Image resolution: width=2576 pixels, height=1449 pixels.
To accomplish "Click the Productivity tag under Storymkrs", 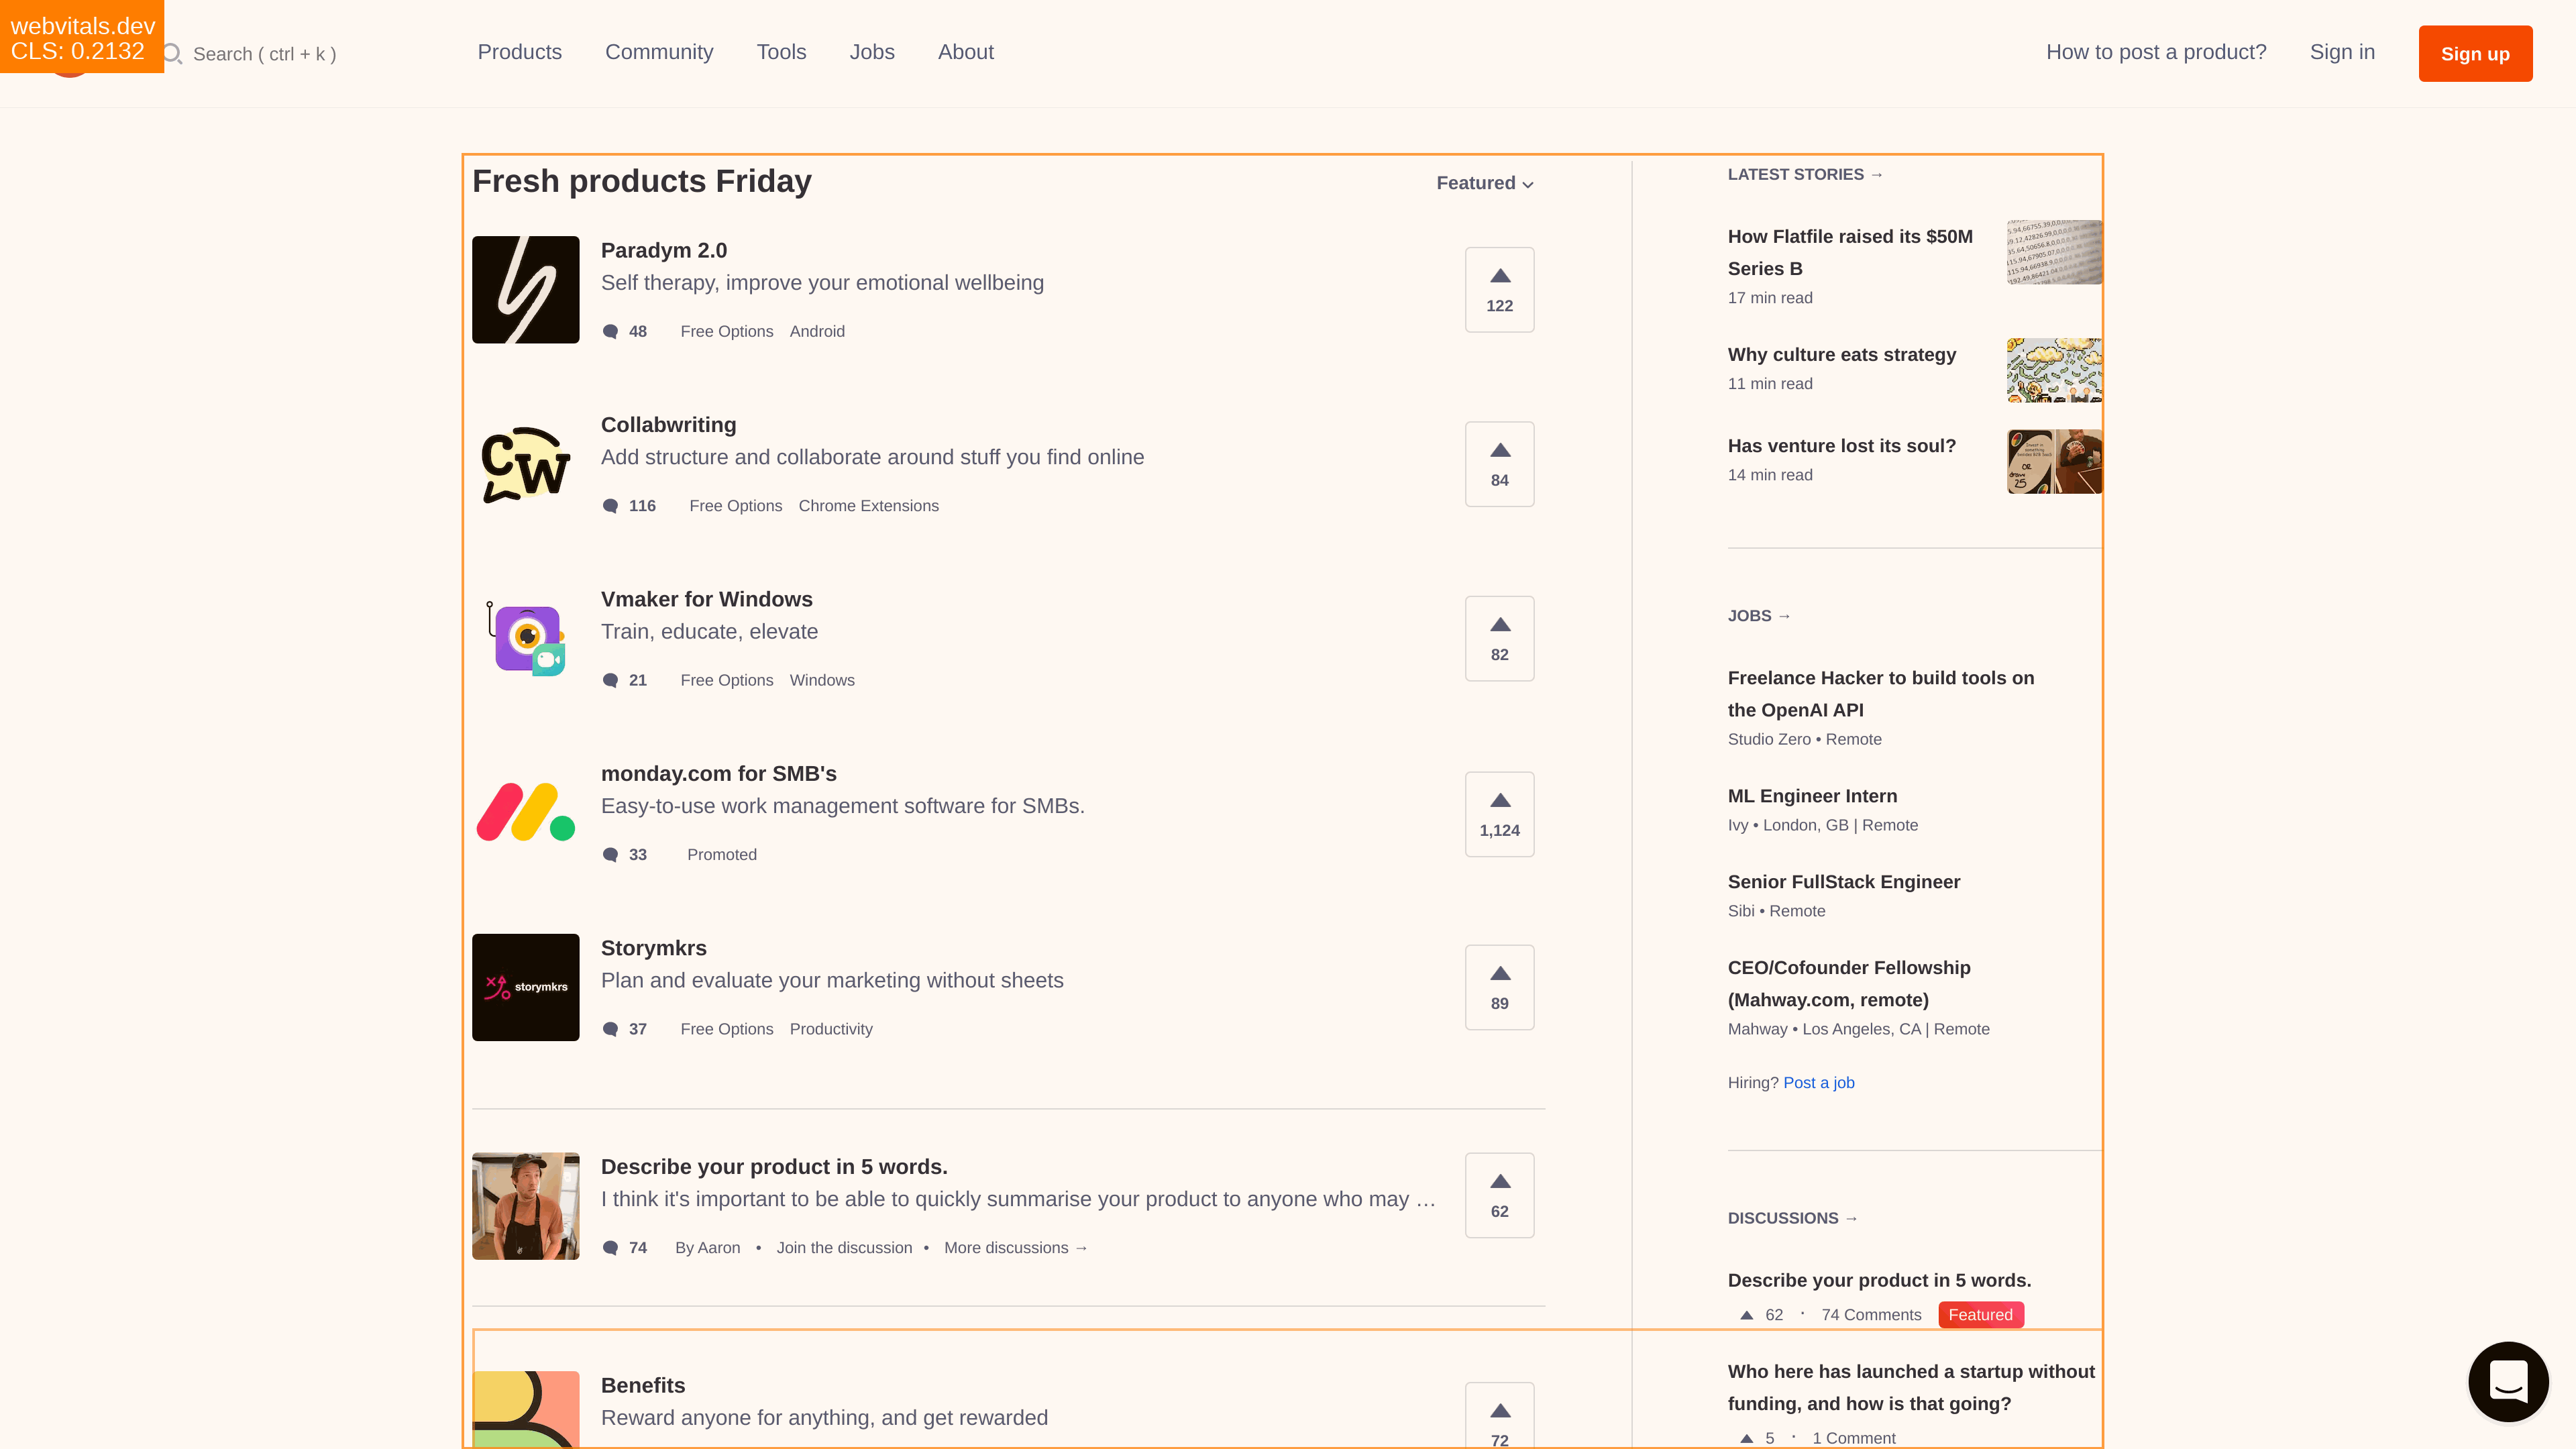I will pyautogui.click(x=831, y=1029).
